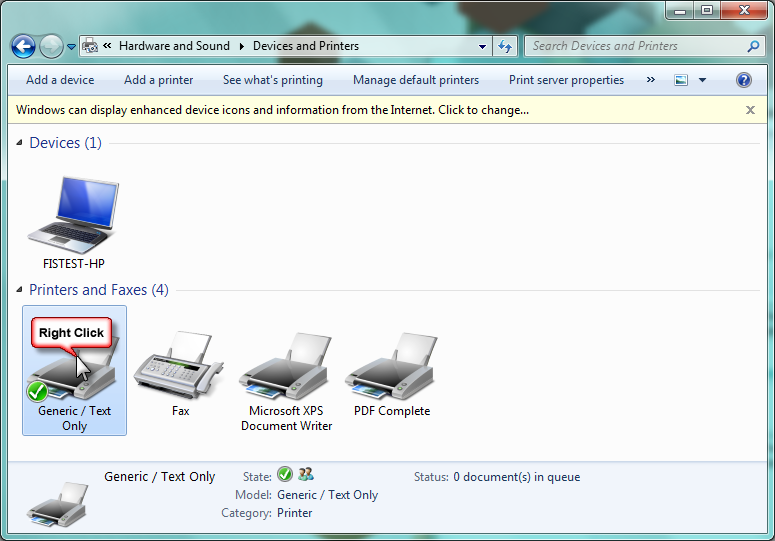The height and width of the screenshot is (541, 775).
Task: Open Print server properties
Action: click(x=566, y=80)
